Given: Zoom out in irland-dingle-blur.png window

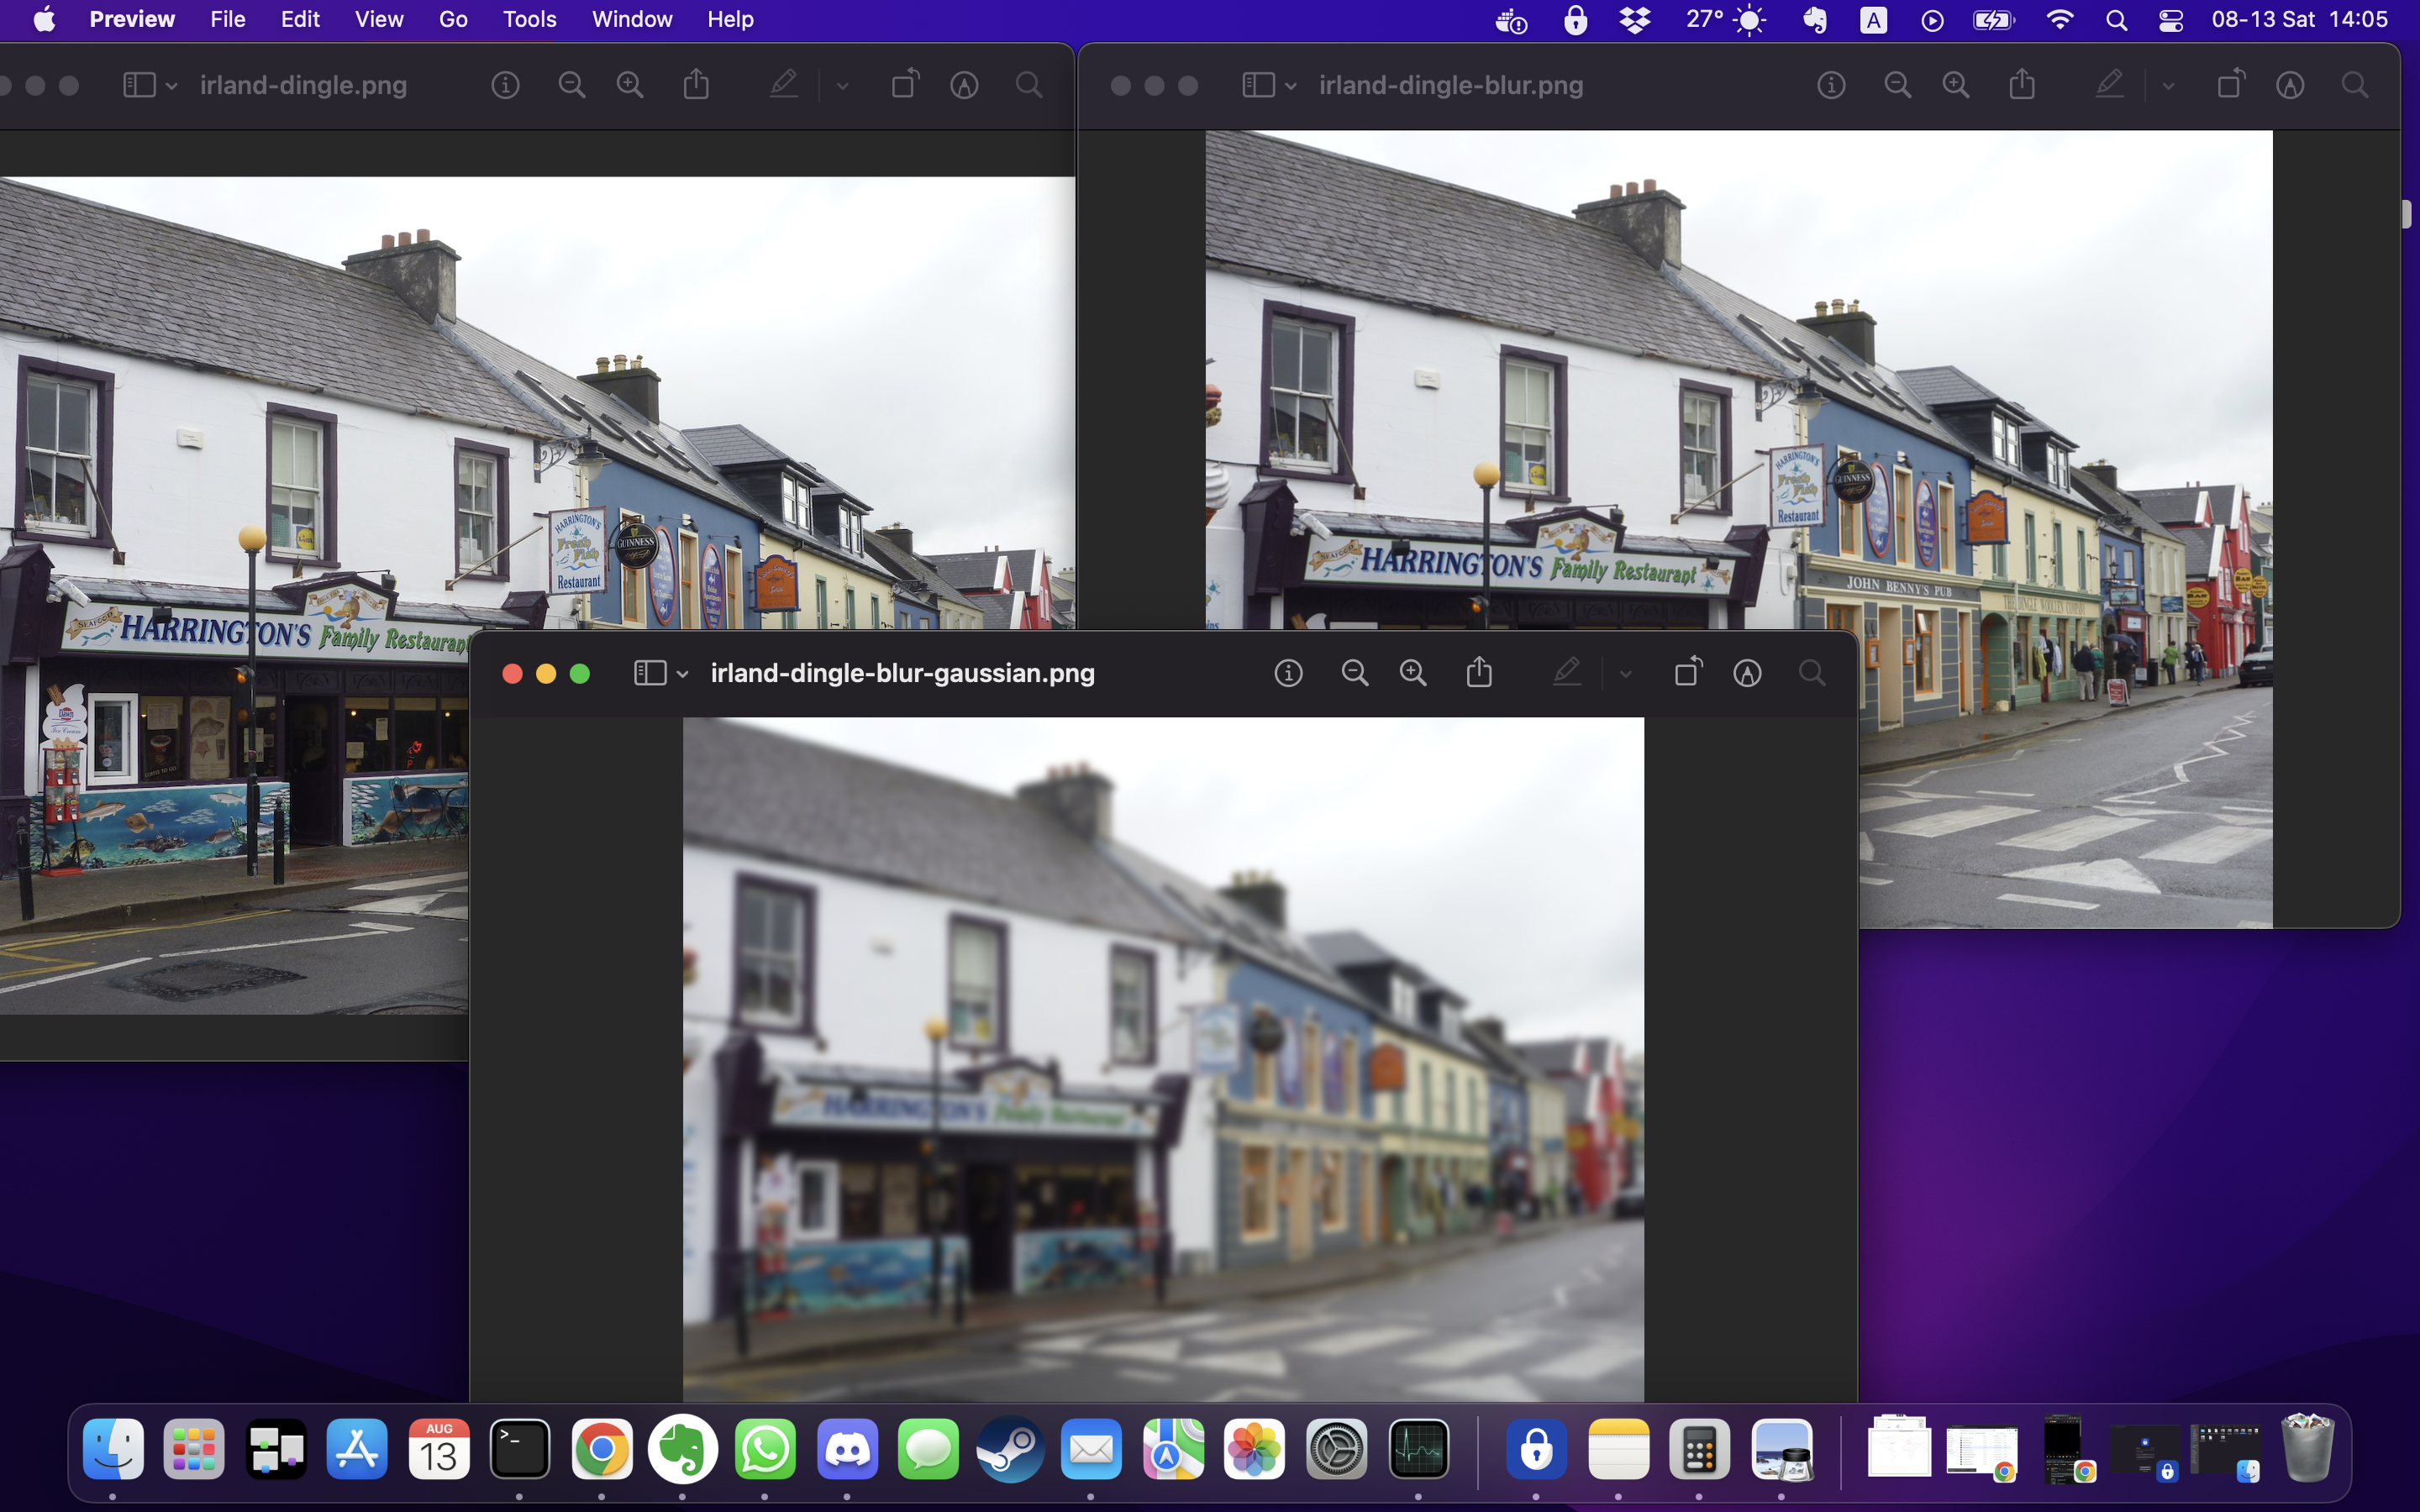Looking at the screenshot, I should point(1898,85).
